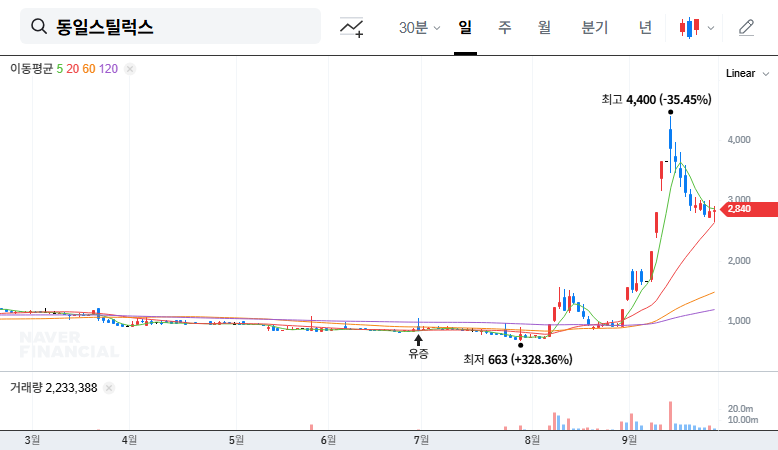Open the pencil drawing tool
The height and width of the screenshot is (450, 778).
746,28
